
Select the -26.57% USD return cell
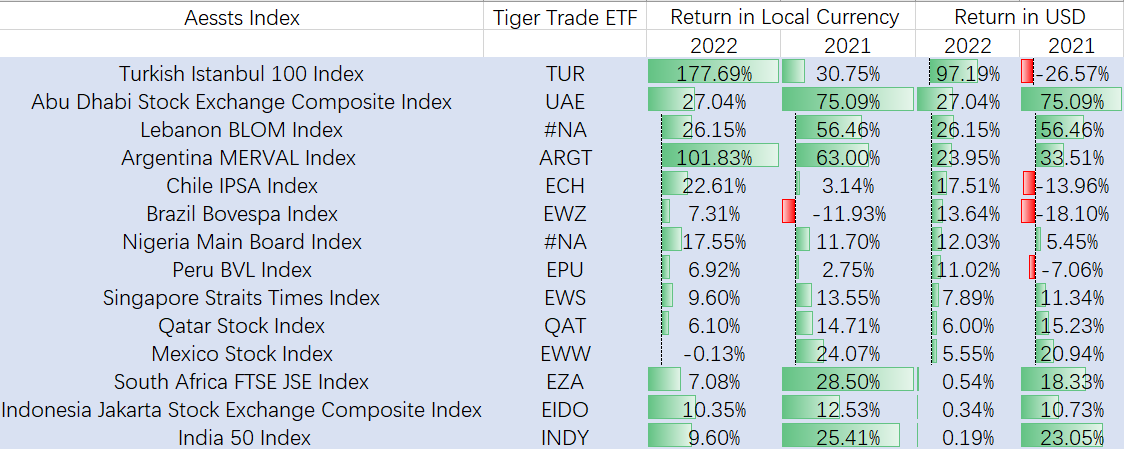coord(1071,74)
